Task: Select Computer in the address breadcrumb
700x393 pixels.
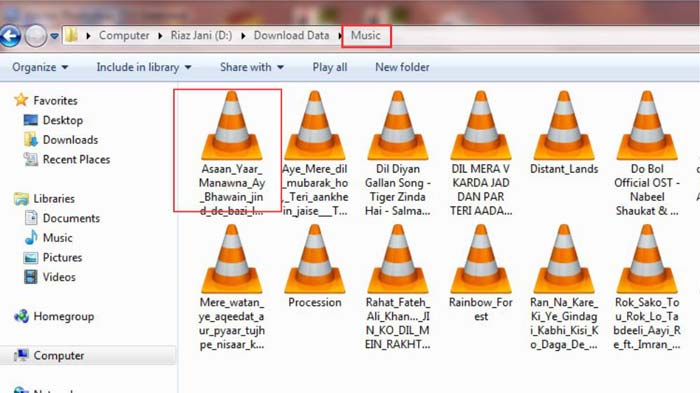Action: (x=124, y=35)
